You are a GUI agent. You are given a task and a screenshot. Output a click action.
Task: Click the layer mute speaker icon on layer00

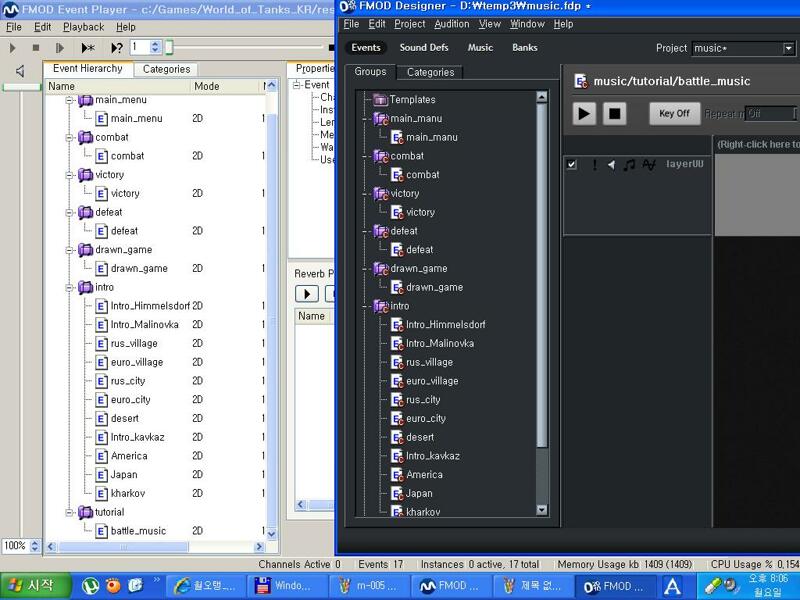coord(611,164)
